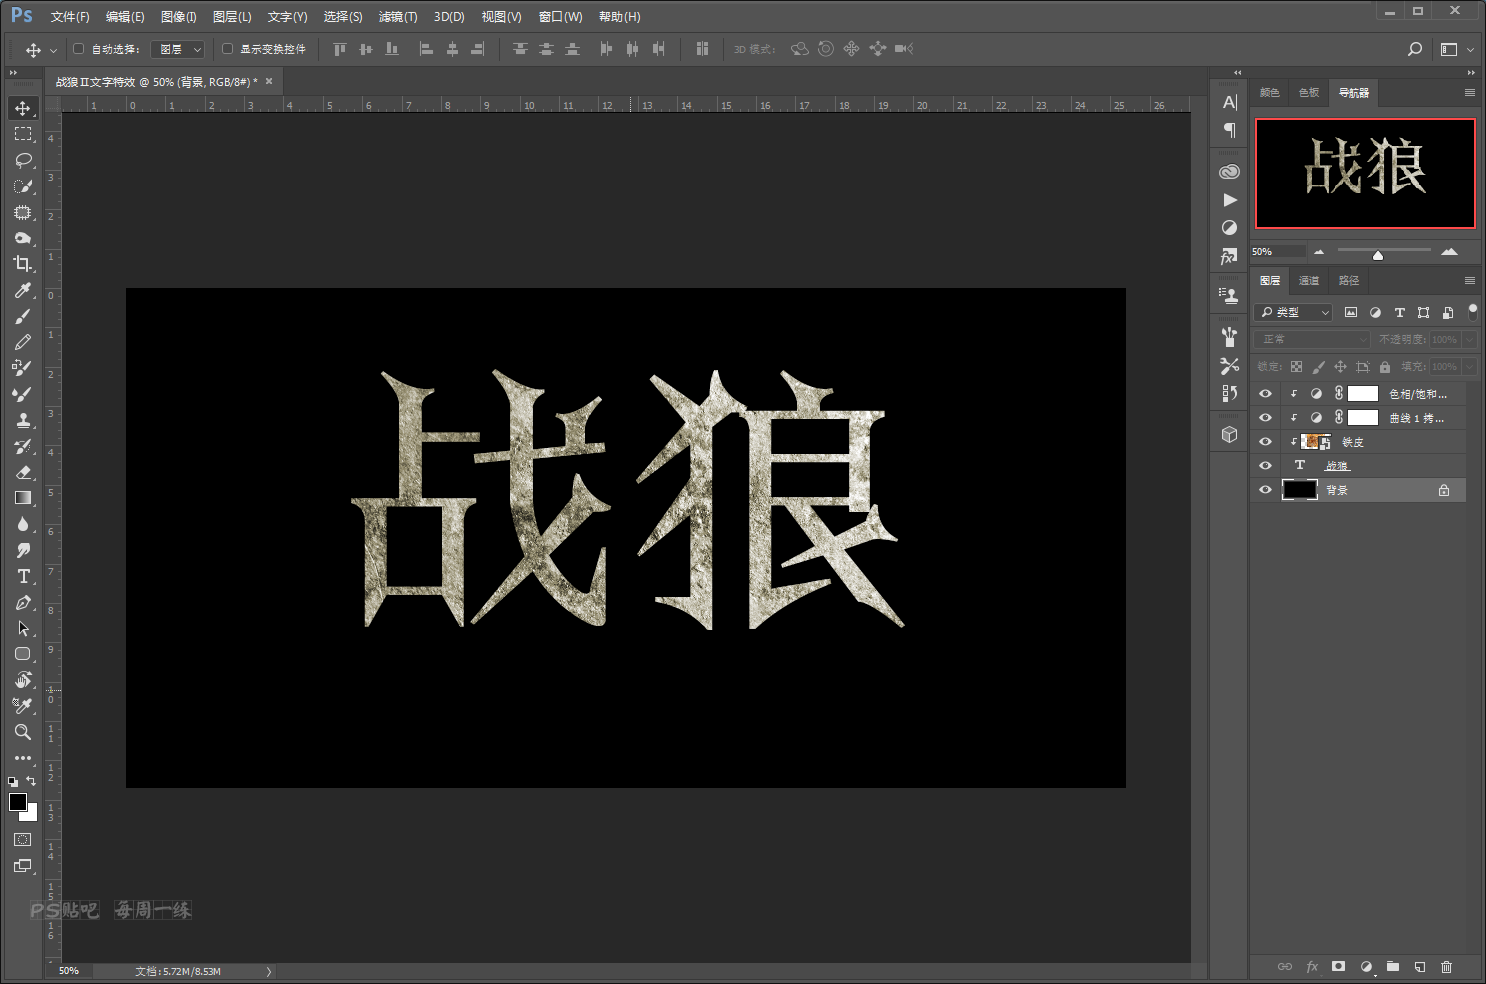1486x984 pixels.
Task: Open the 滤镜(T) menu
Action: (x=398, y=17)
